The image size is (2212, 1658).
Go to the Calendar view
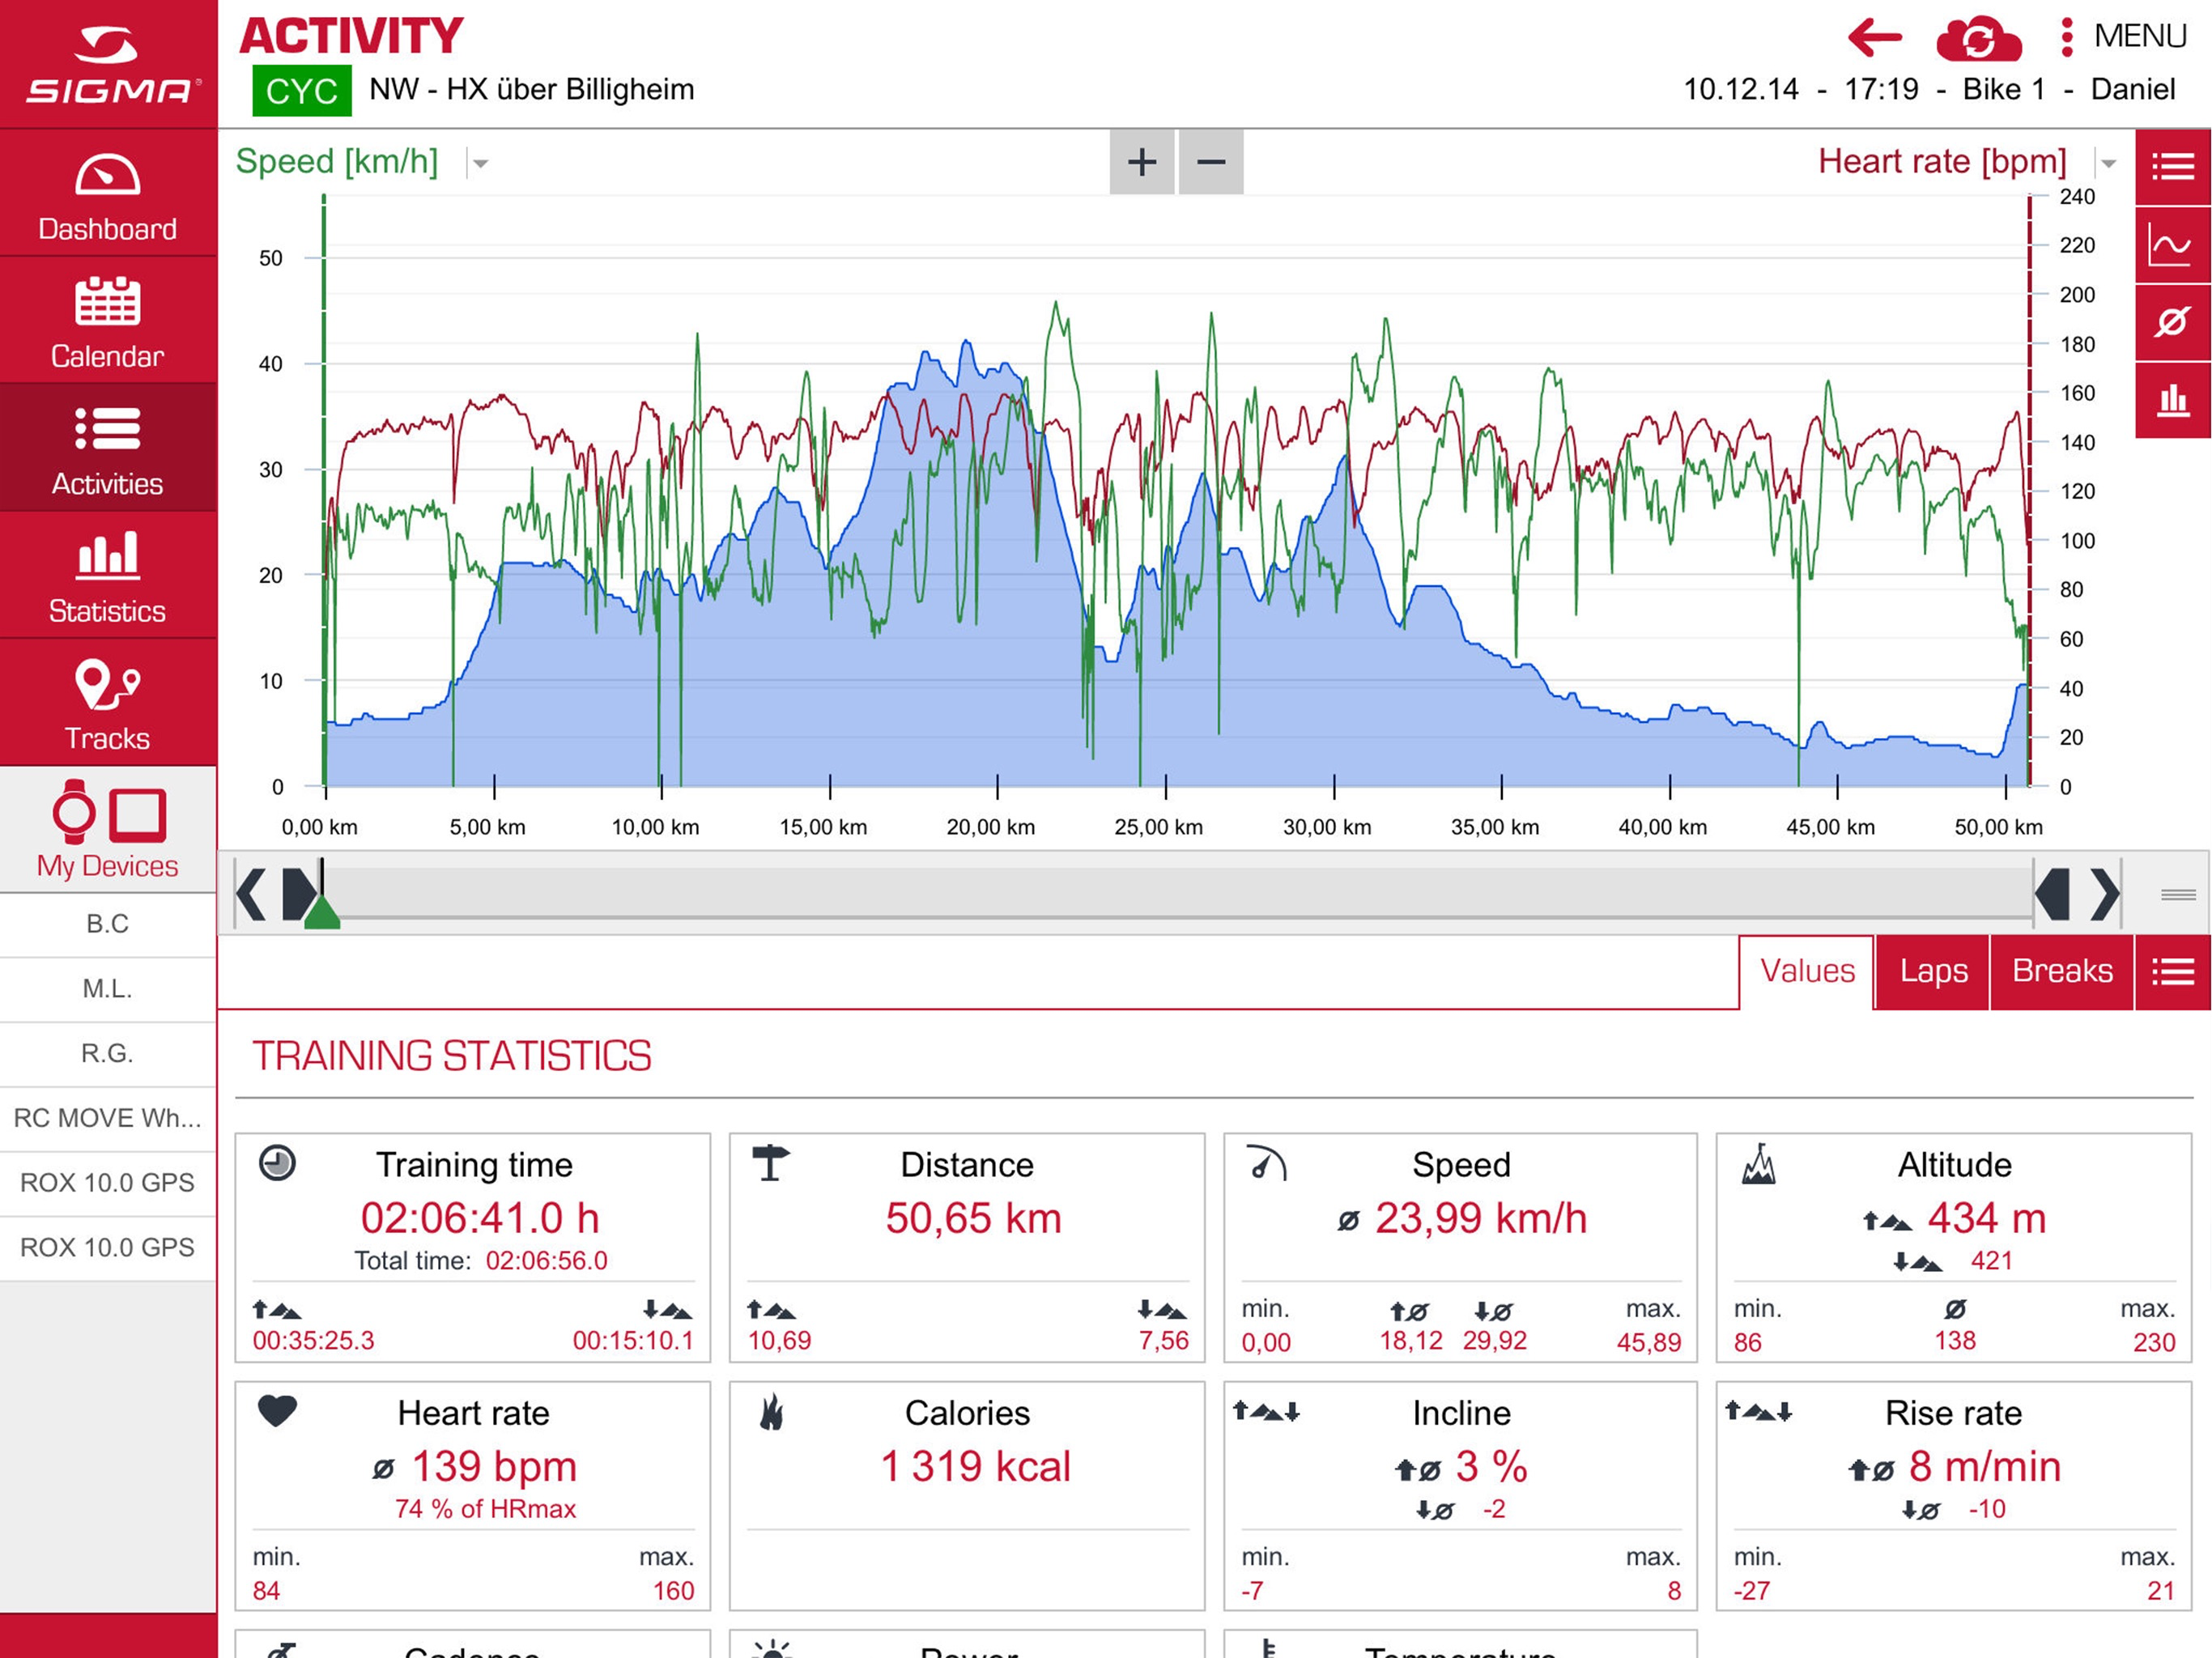(108, 323)
